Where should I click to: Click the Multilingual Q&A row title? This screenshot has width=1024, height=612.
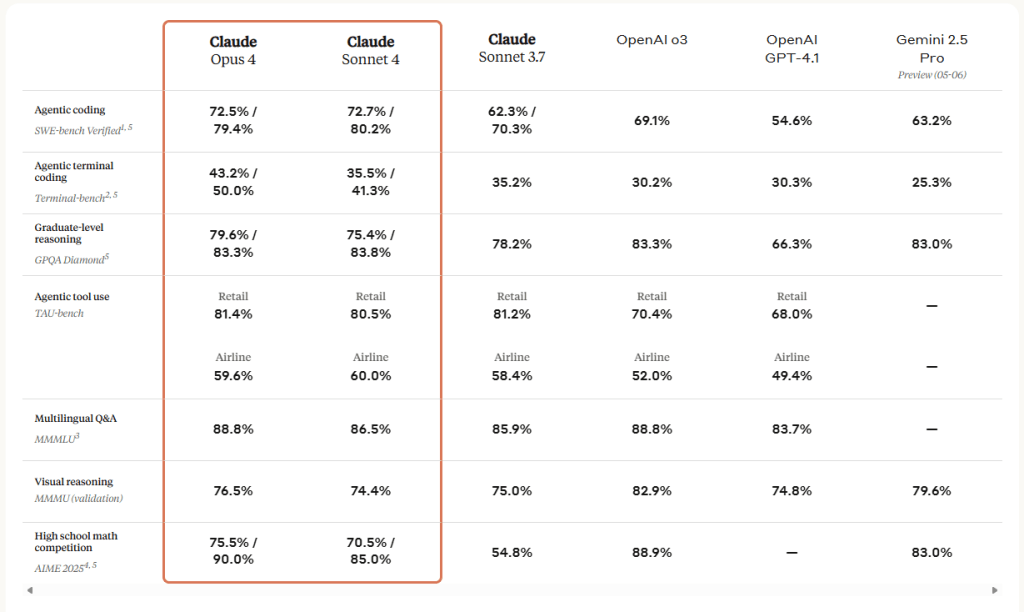click(x=75, y=418)
